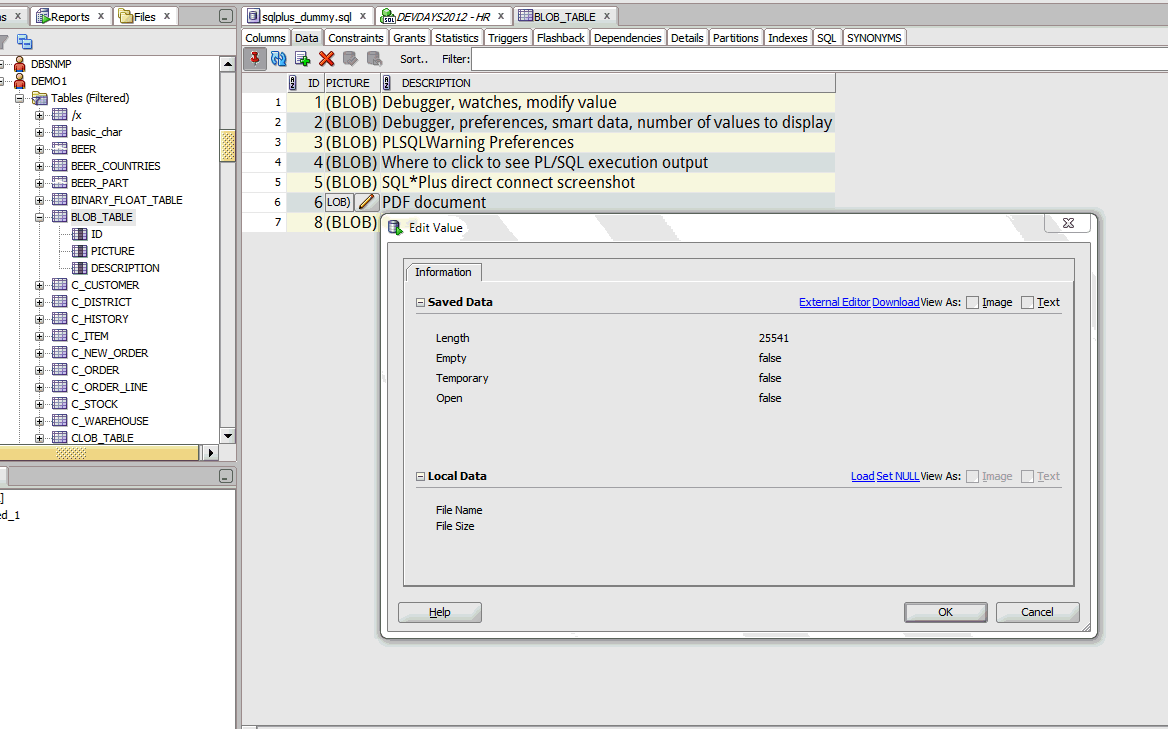Collapse the Local Data section
Screen dimensions: 1168x729
(420, 476)
